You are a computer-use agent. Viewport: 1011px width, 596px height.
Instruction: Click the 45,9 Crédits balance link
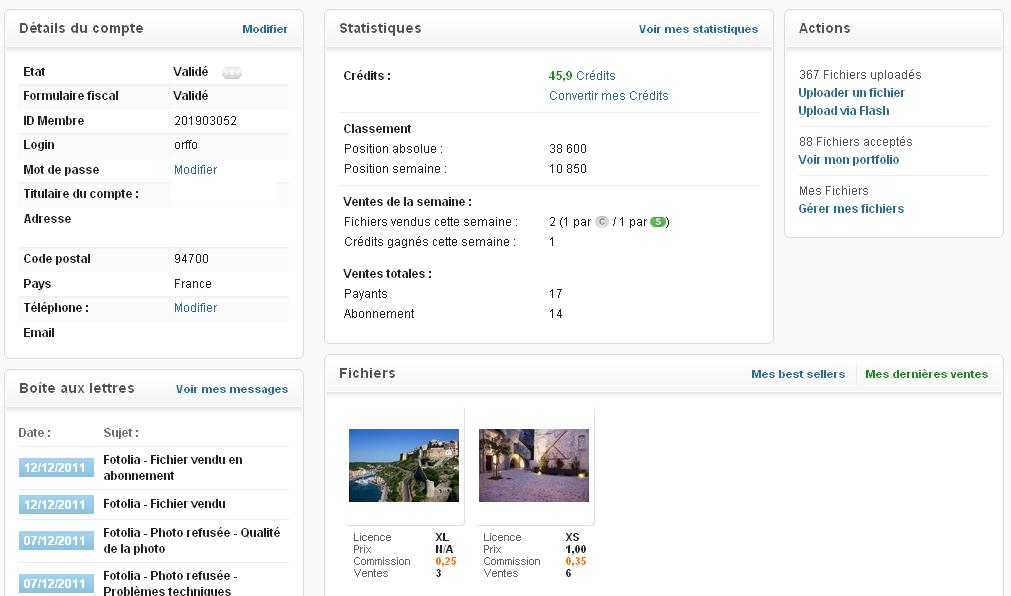click(582, 76)
